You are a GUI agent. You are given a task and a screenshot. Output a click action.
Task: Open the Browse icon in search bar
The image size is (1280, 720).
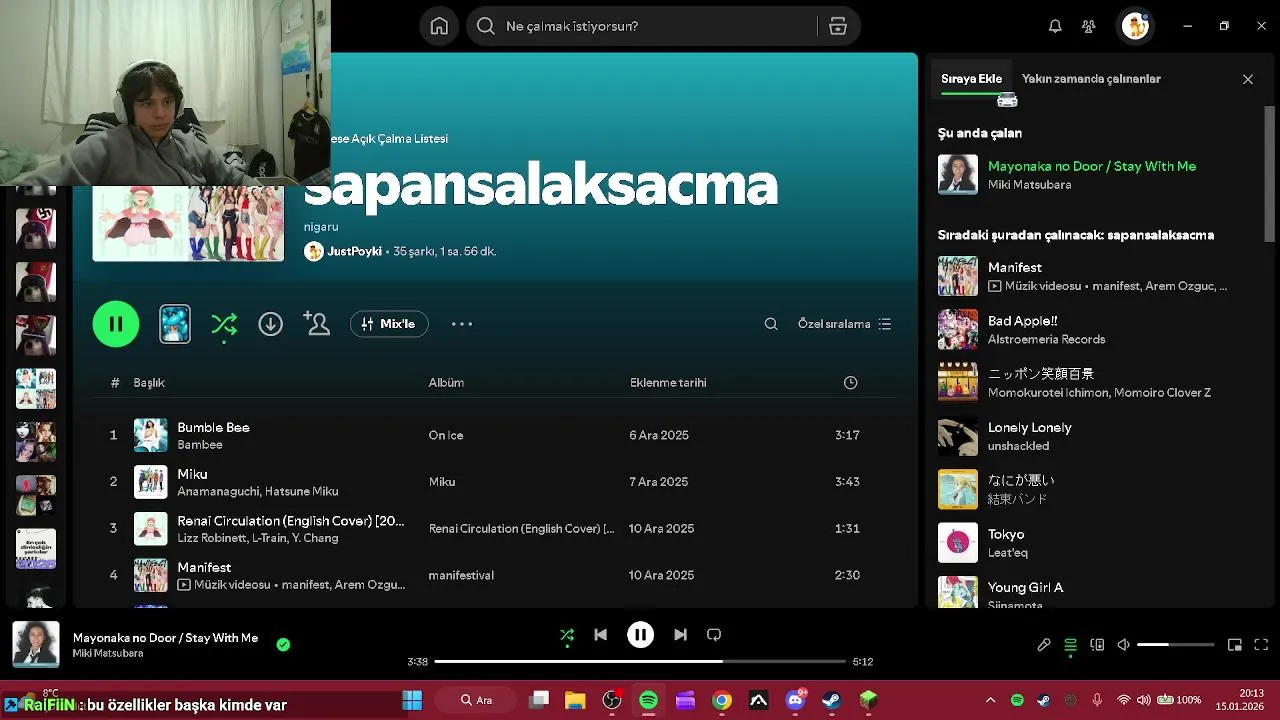838,27
